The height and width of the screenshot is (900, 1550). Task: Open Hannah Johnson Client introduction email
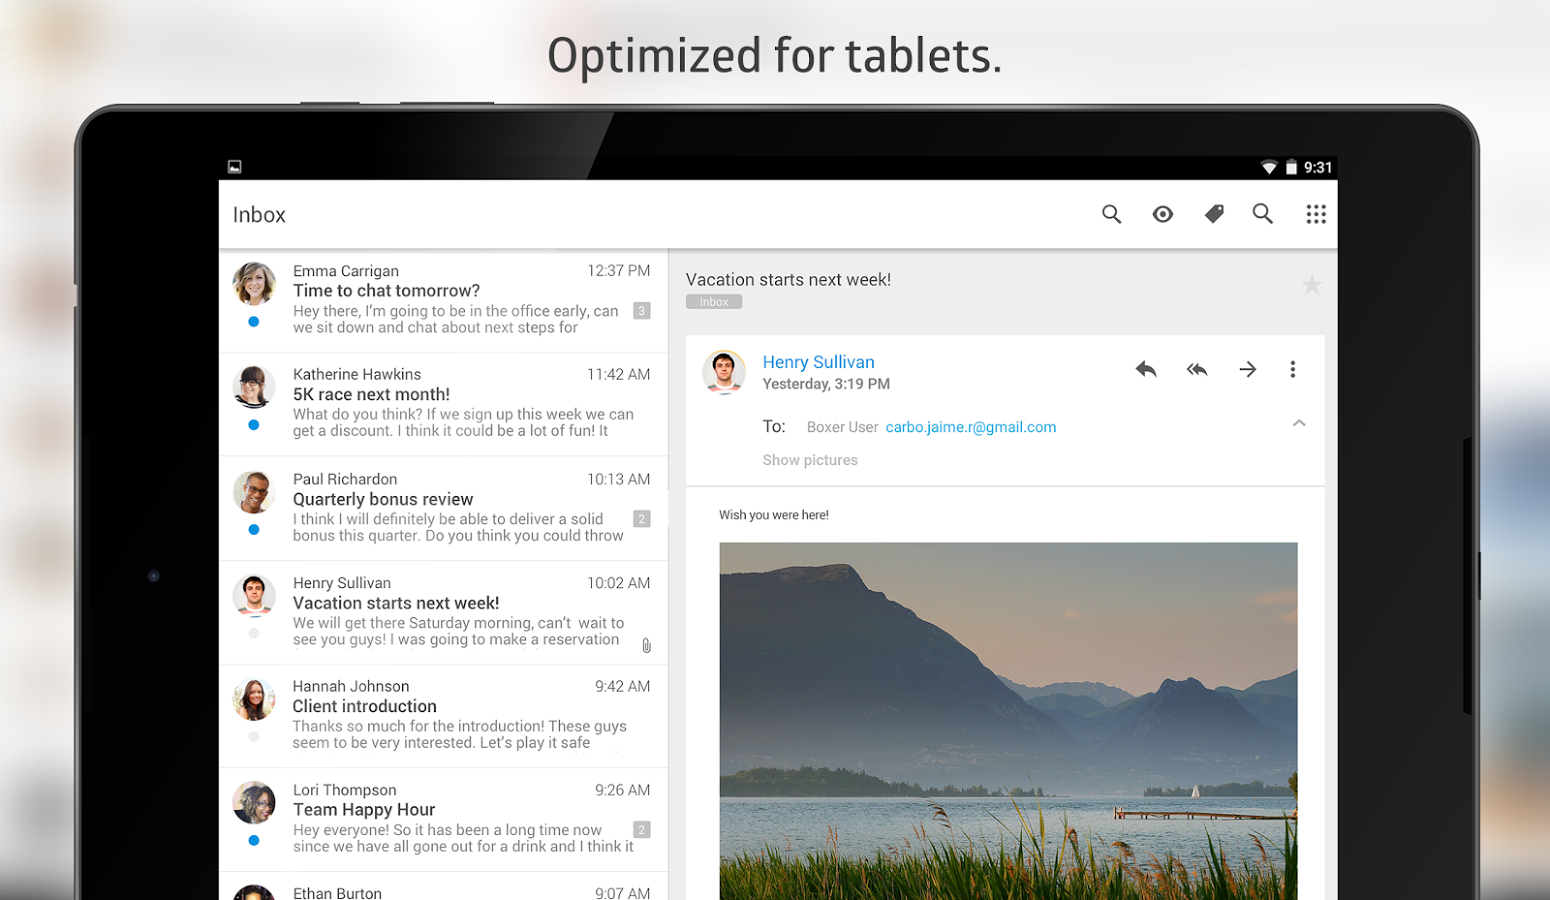click(443, 716)
